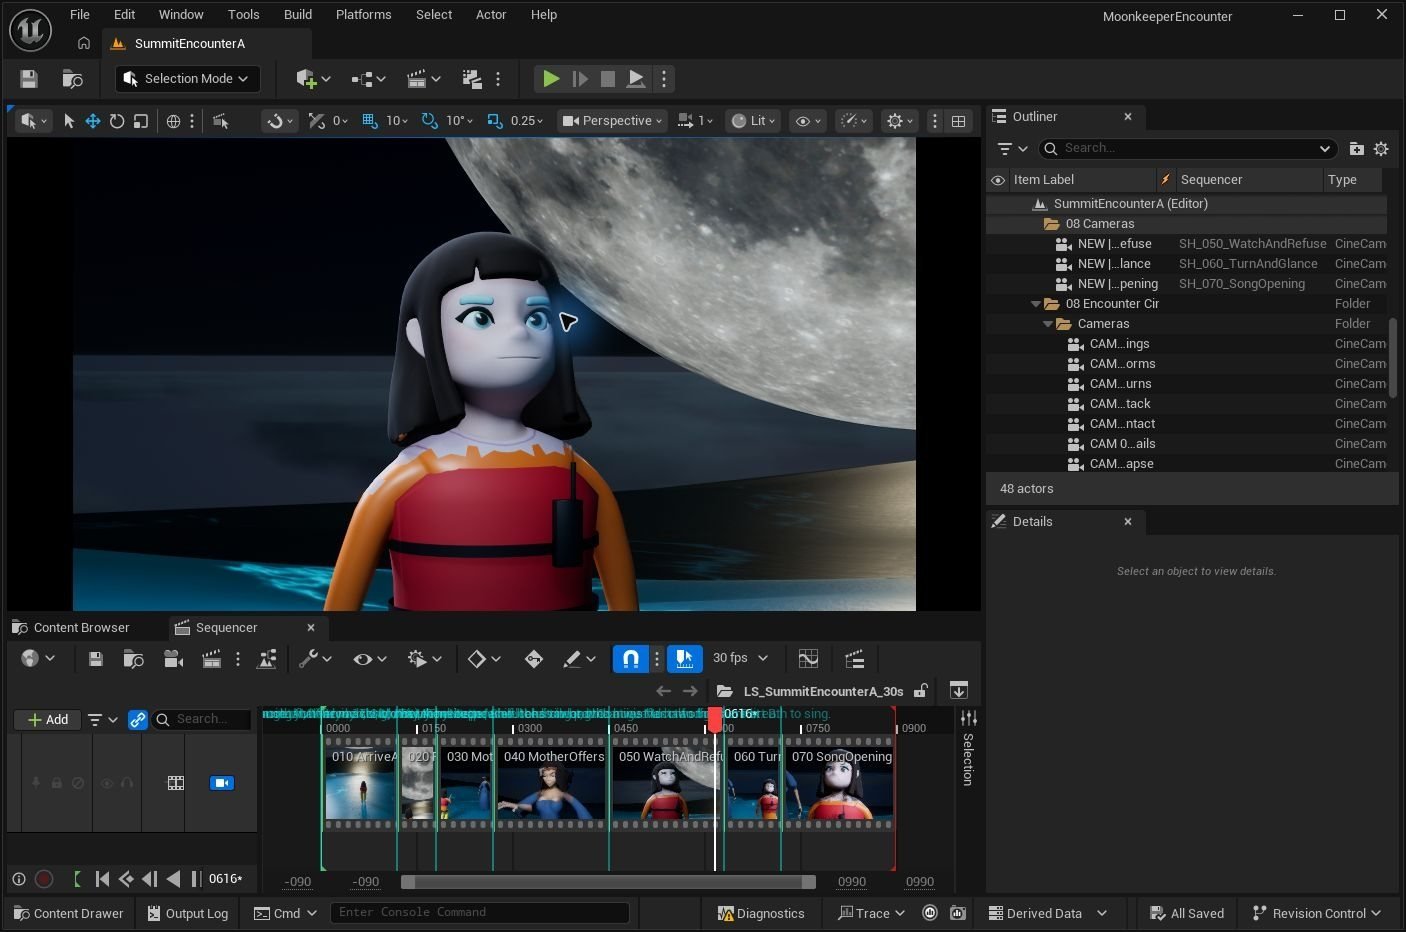The height and width of the screenshot is (932, 1406).
Task: Open the Outliner settings gear
Action: [1381, 149]
